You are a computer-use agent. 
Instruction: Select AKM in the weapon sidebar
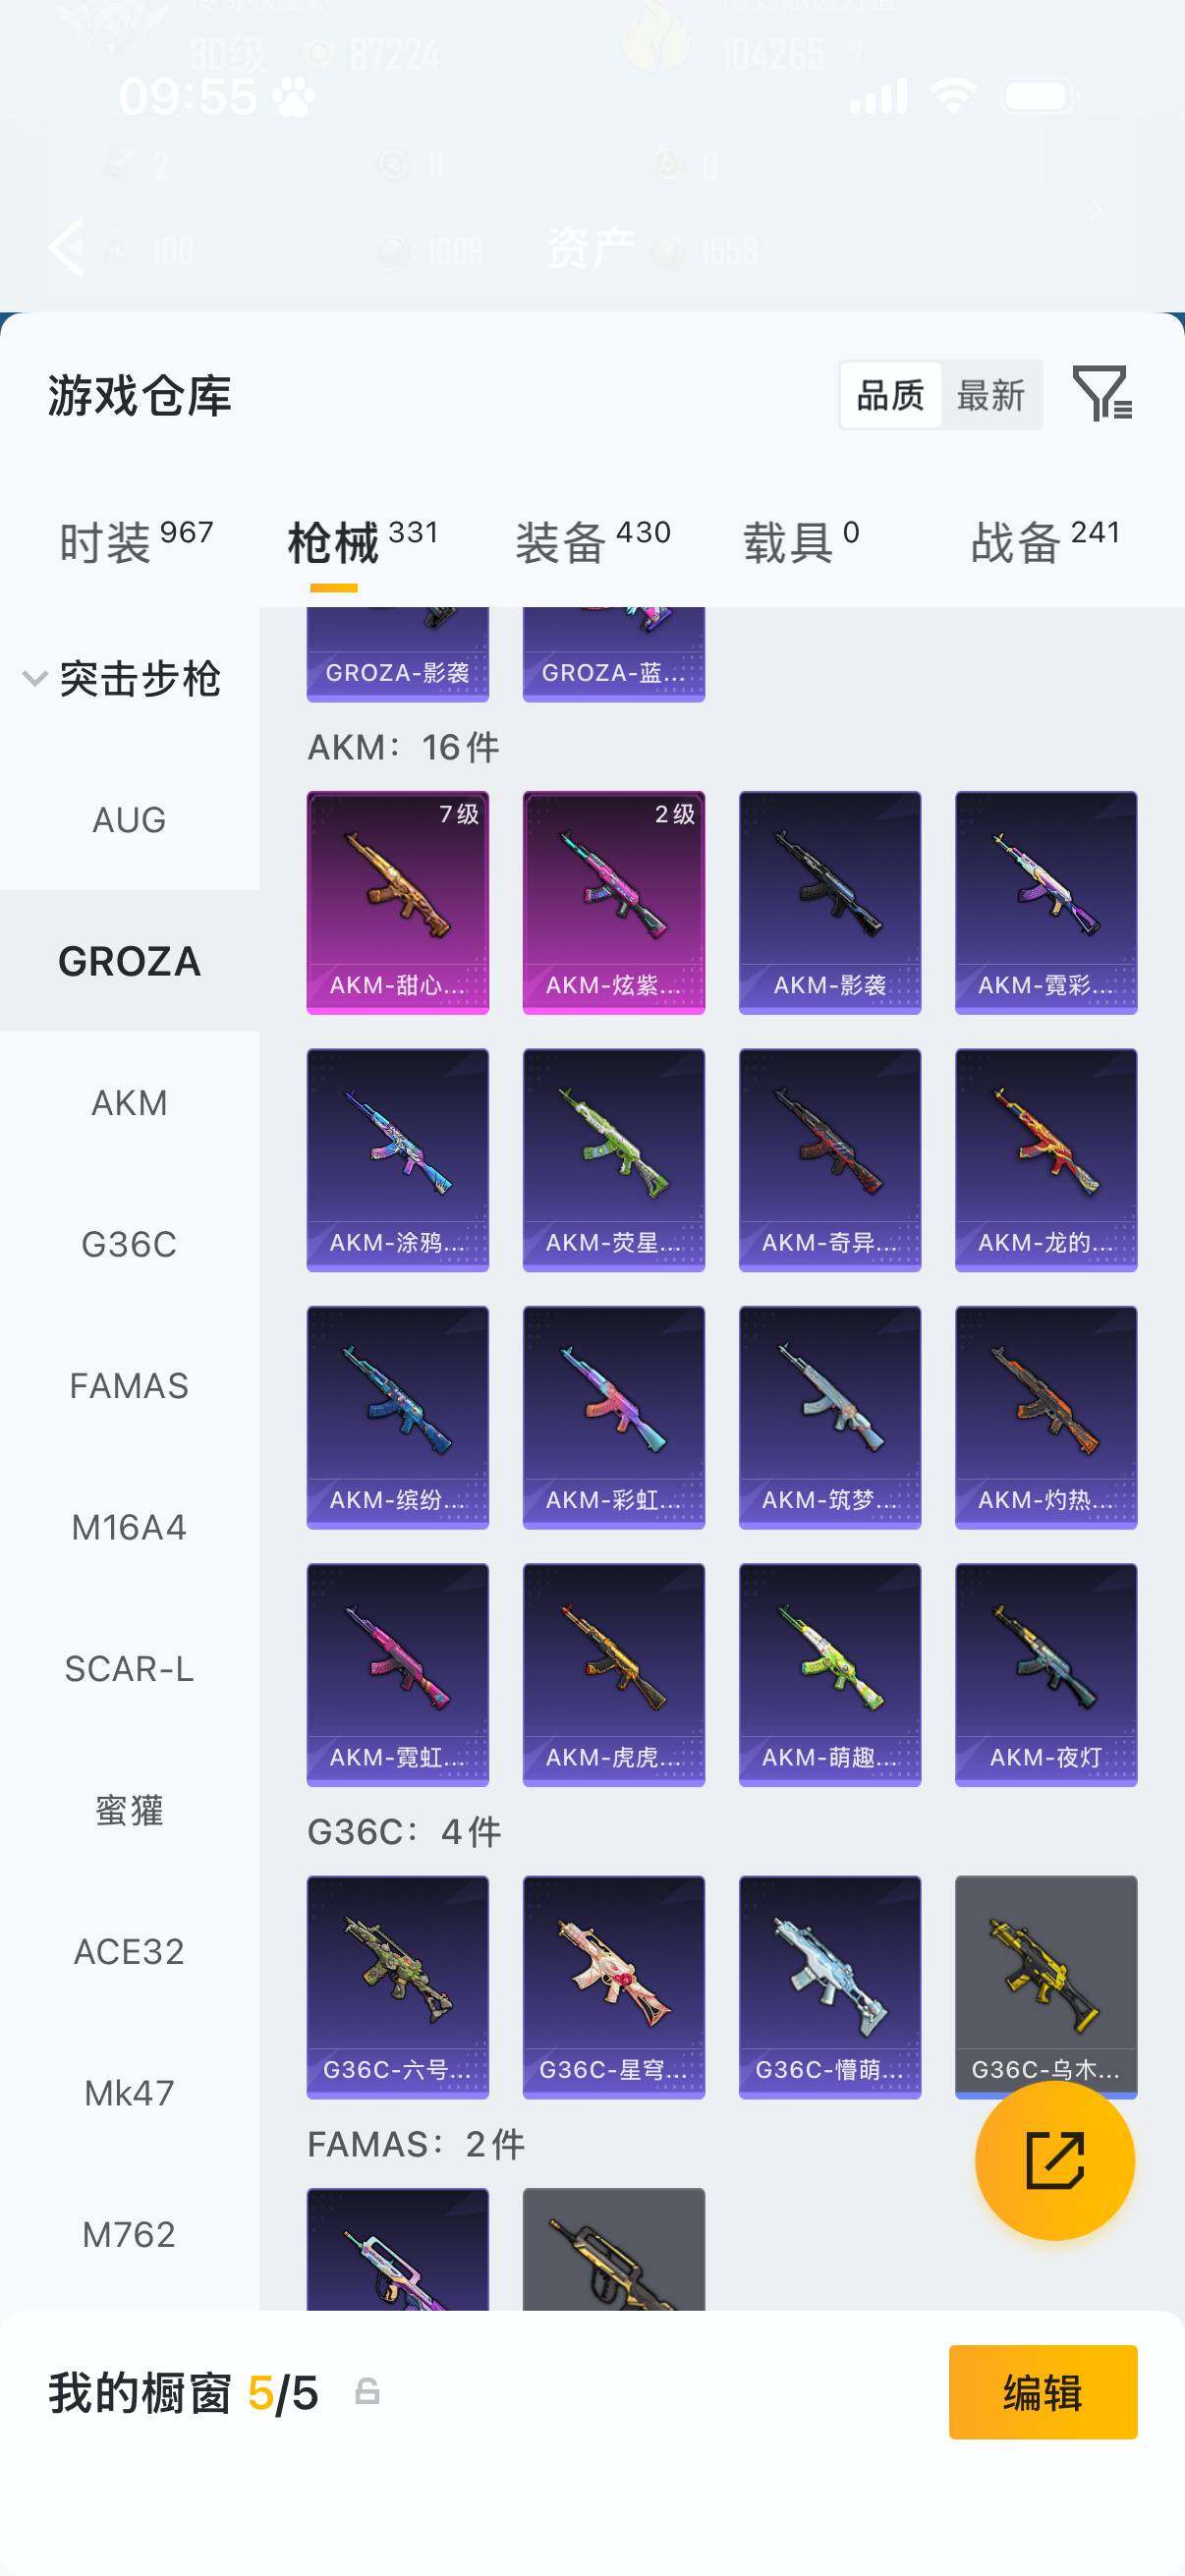[129, 1103]
